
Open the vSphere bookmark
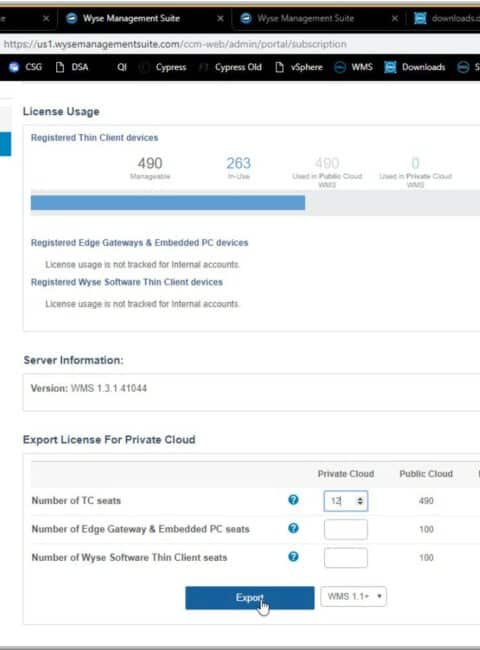pos(299,67)
